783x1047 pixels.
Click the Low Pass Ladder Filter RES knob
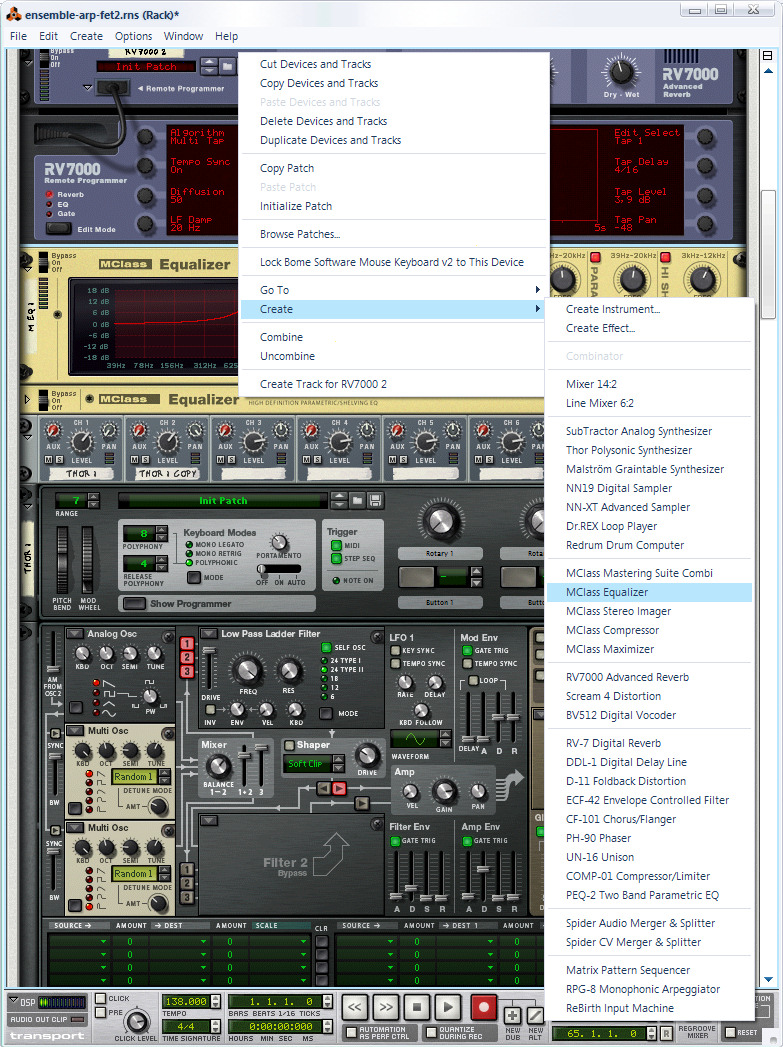pyautogui.click(x=289, y=670)
